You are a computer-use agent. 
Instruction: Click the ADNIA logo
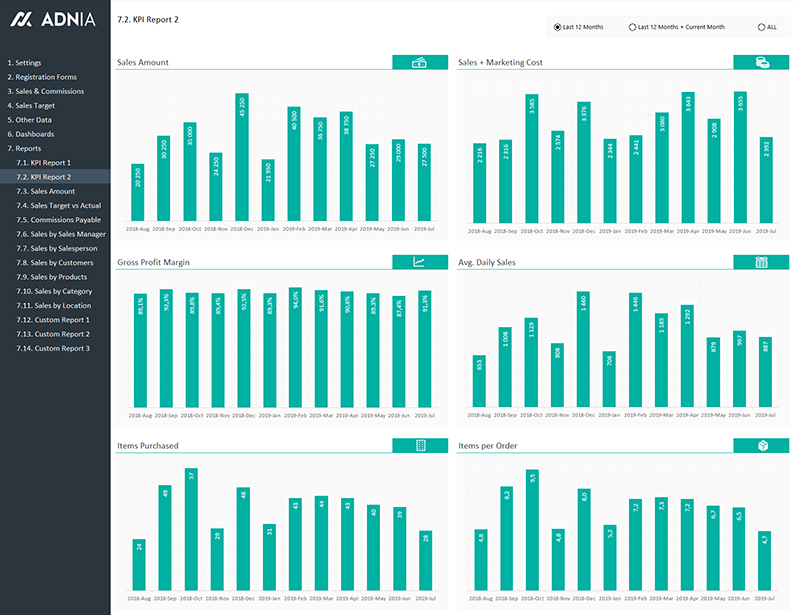click(53, 20)
